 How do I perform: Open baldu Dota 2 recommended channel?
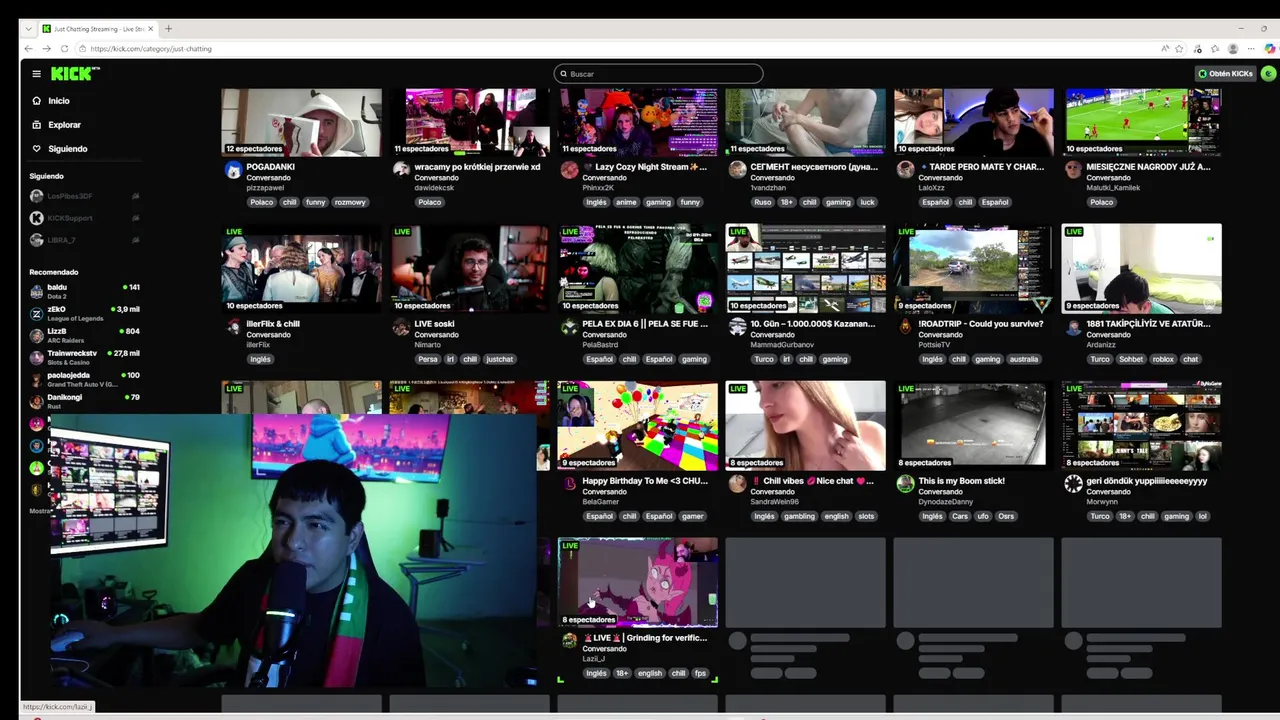click(x=85, y=291)
